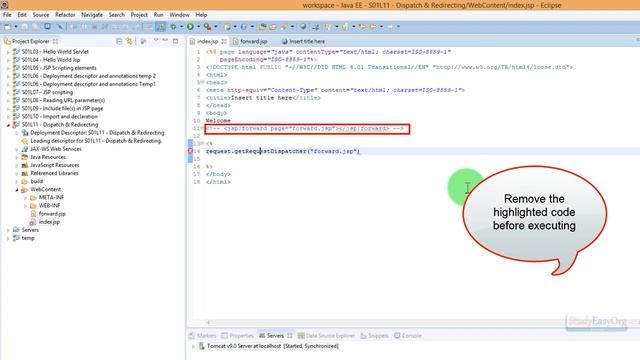Switch to the Console tab

coord(408,336)
